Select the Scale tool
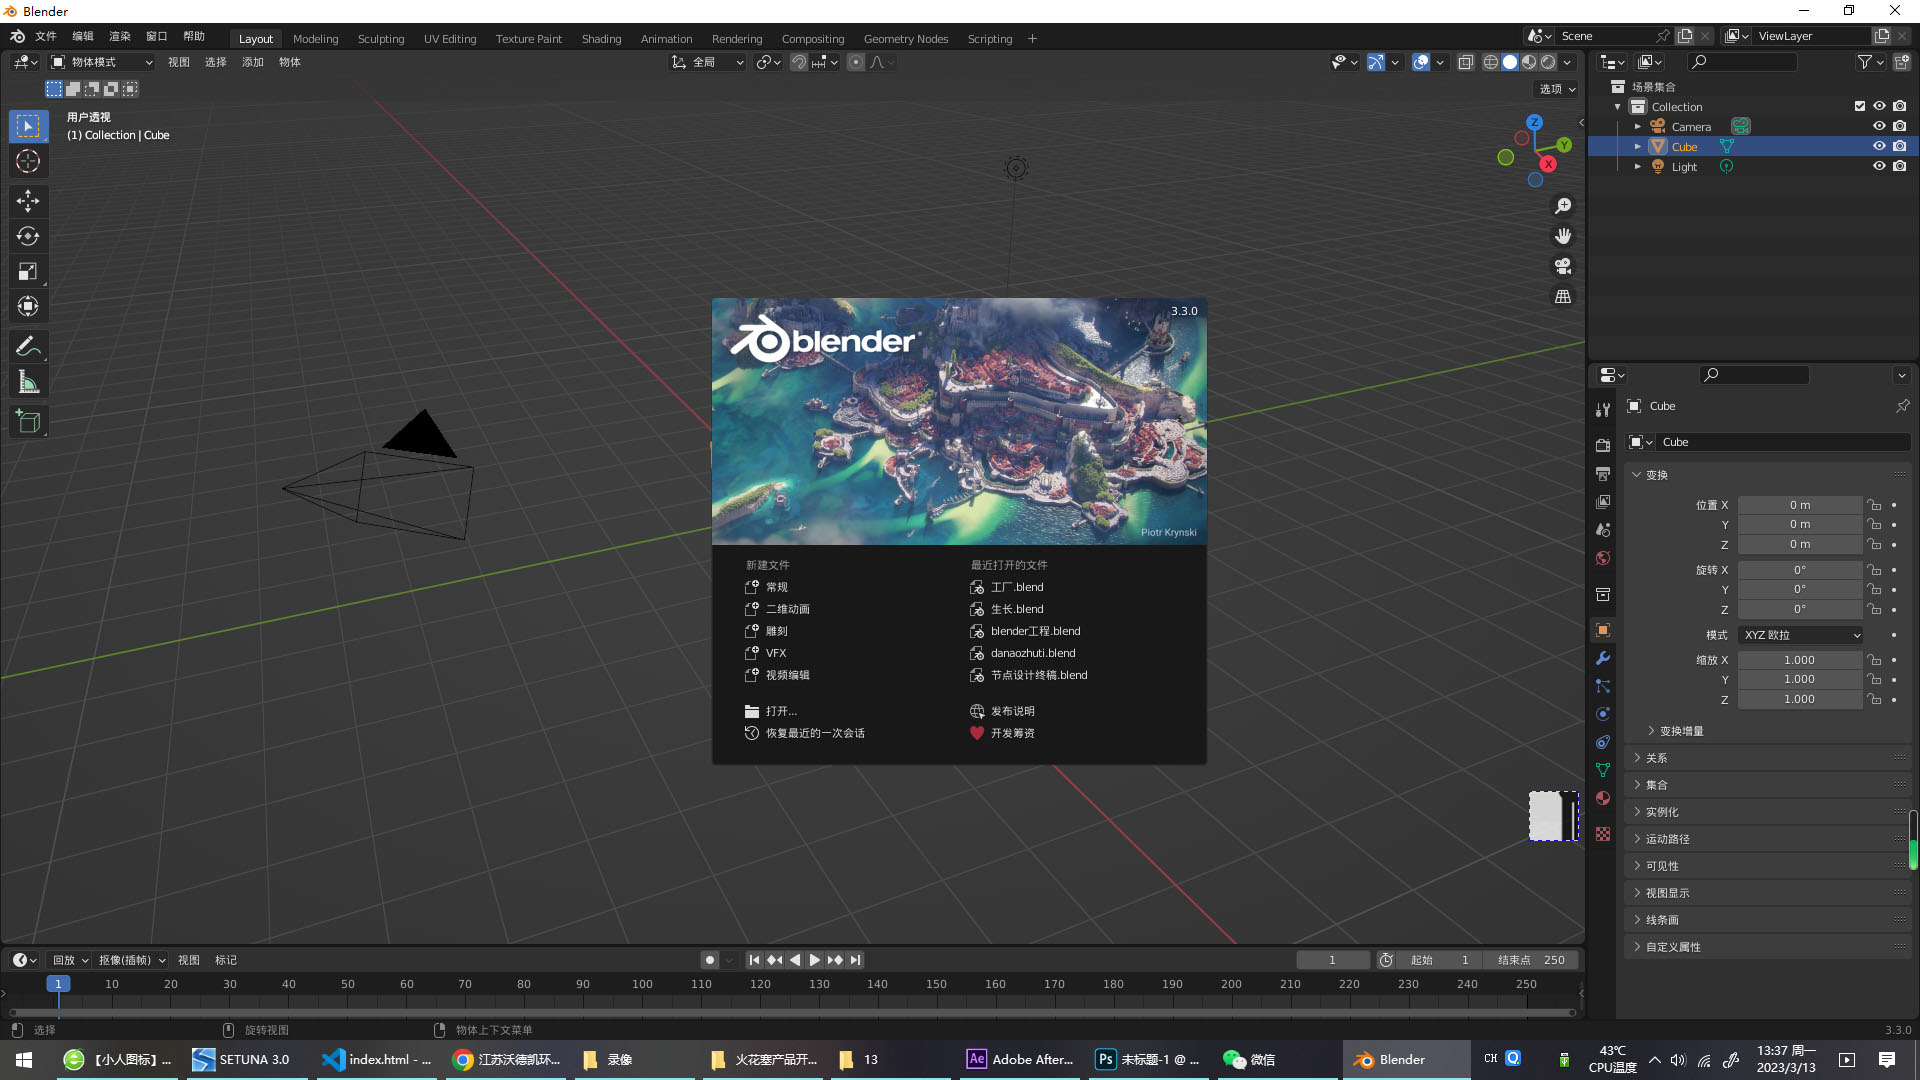Screen dimensions: 1920x1080 tap(28, 271)
